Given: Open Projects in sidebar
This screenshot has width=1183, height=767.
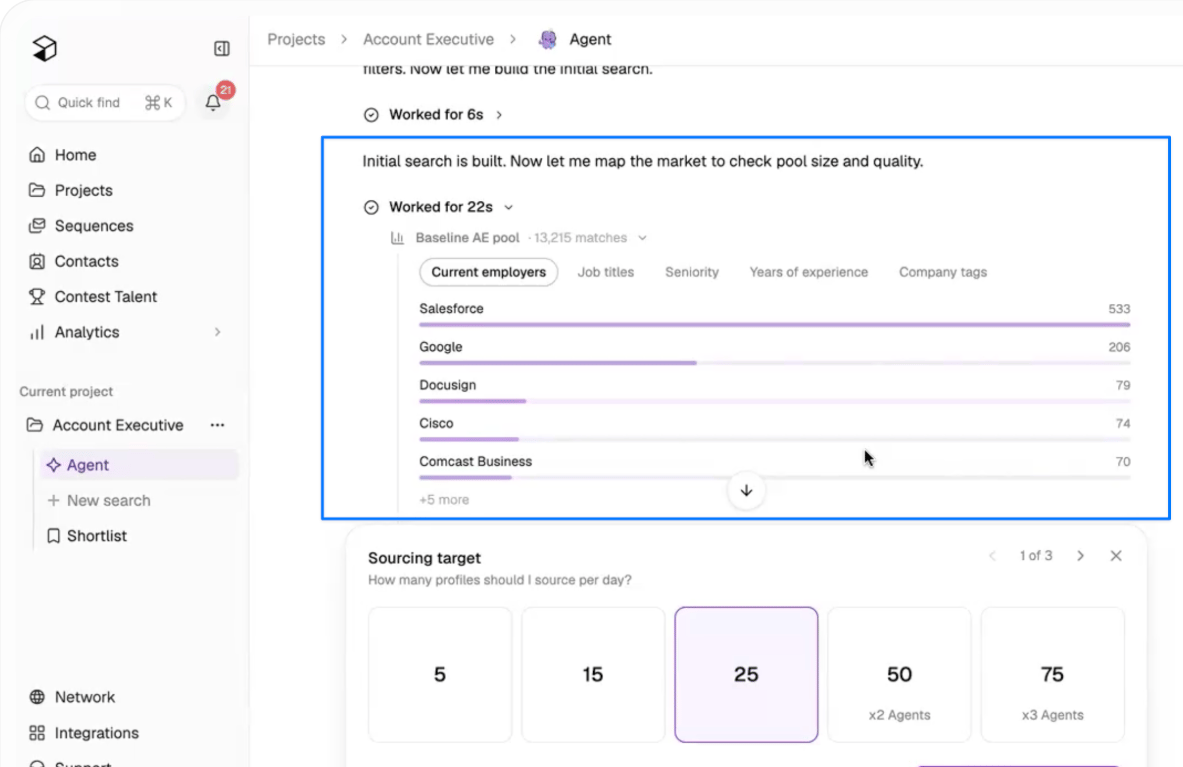Looking at the screenshot, I should (83, 190).
